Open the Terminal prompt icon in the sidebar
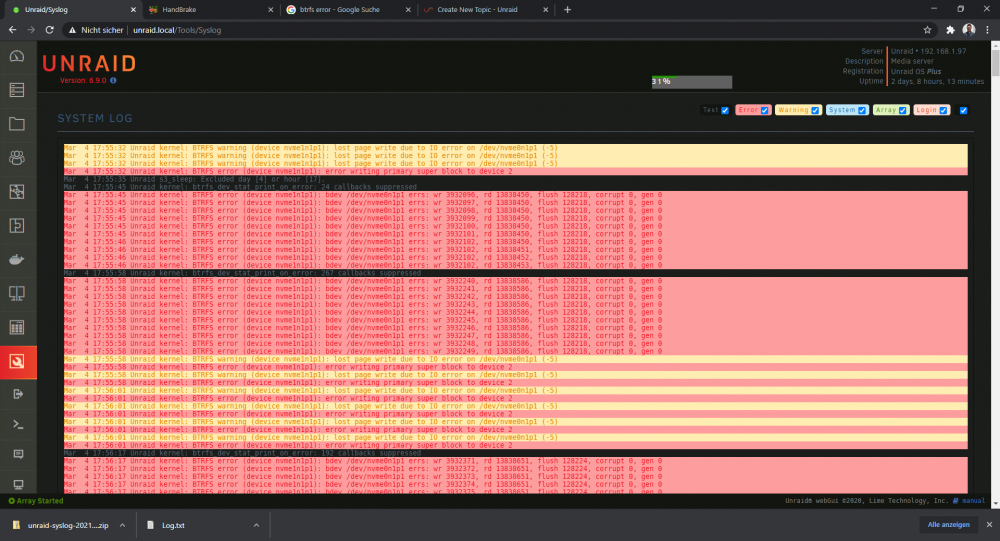 pos(18,424)
